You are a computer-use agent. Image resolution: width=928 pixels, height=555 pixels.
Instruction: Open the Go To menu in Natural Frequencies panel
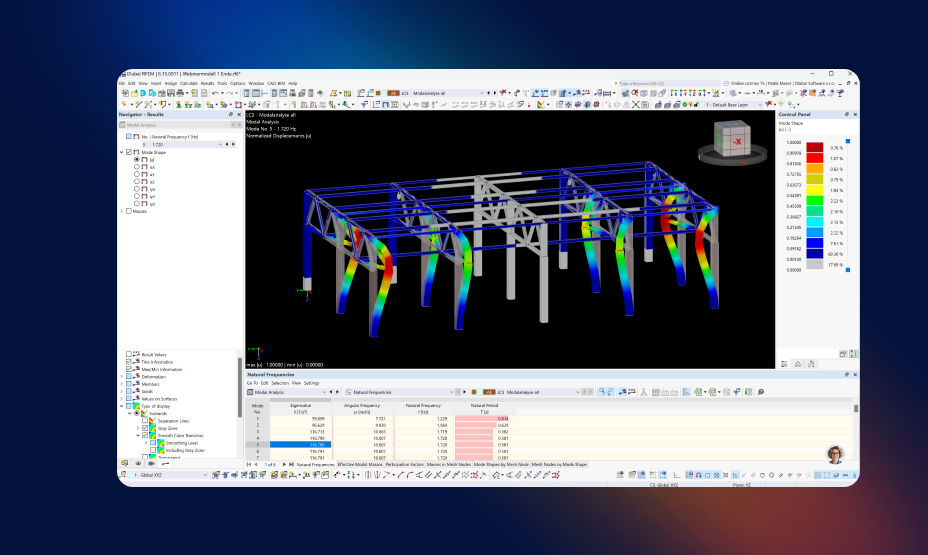(x=252, y=383)
